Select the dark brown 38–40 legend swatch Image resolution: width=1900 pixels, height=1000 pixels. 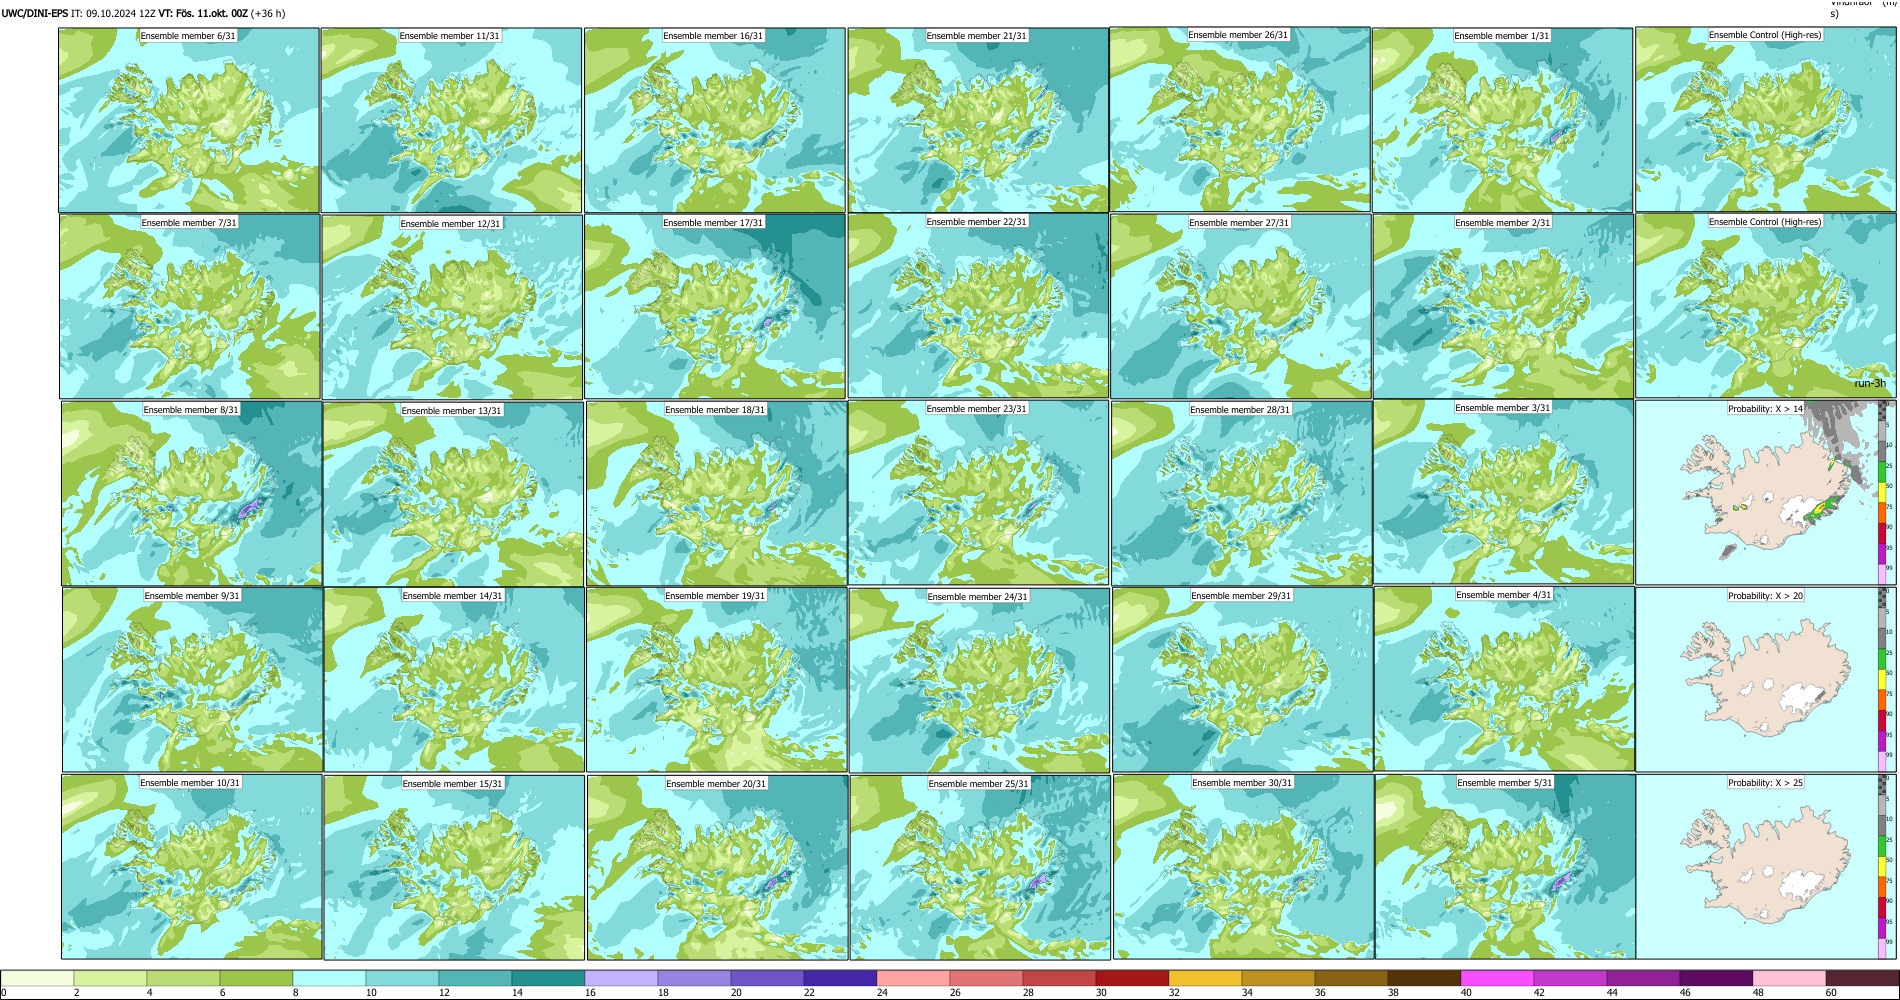[1424, 978]
